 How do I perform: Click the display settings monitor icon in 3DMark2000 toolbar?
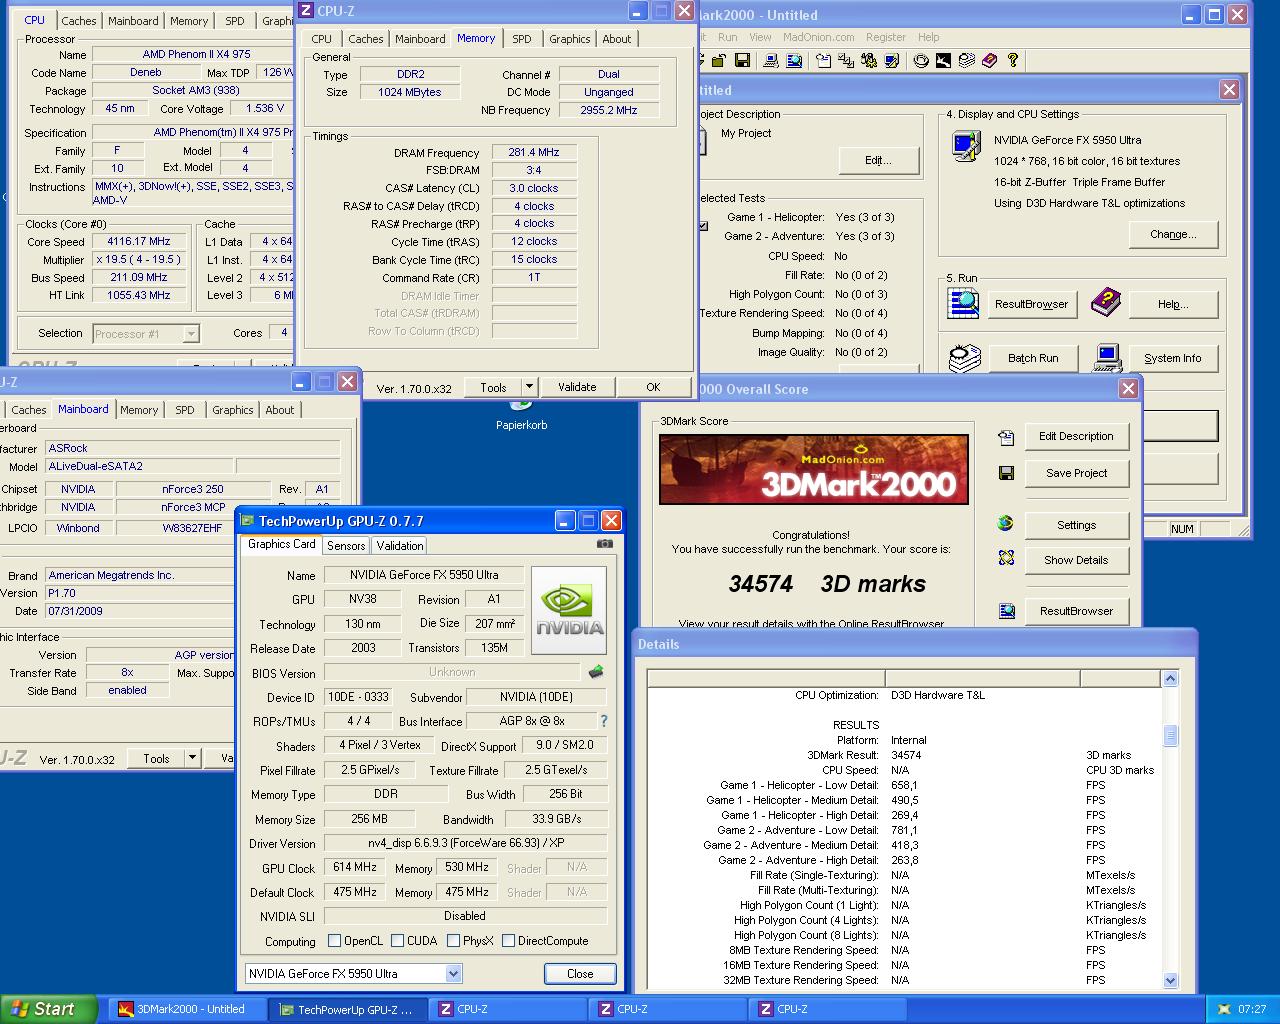tap(892, 60)
